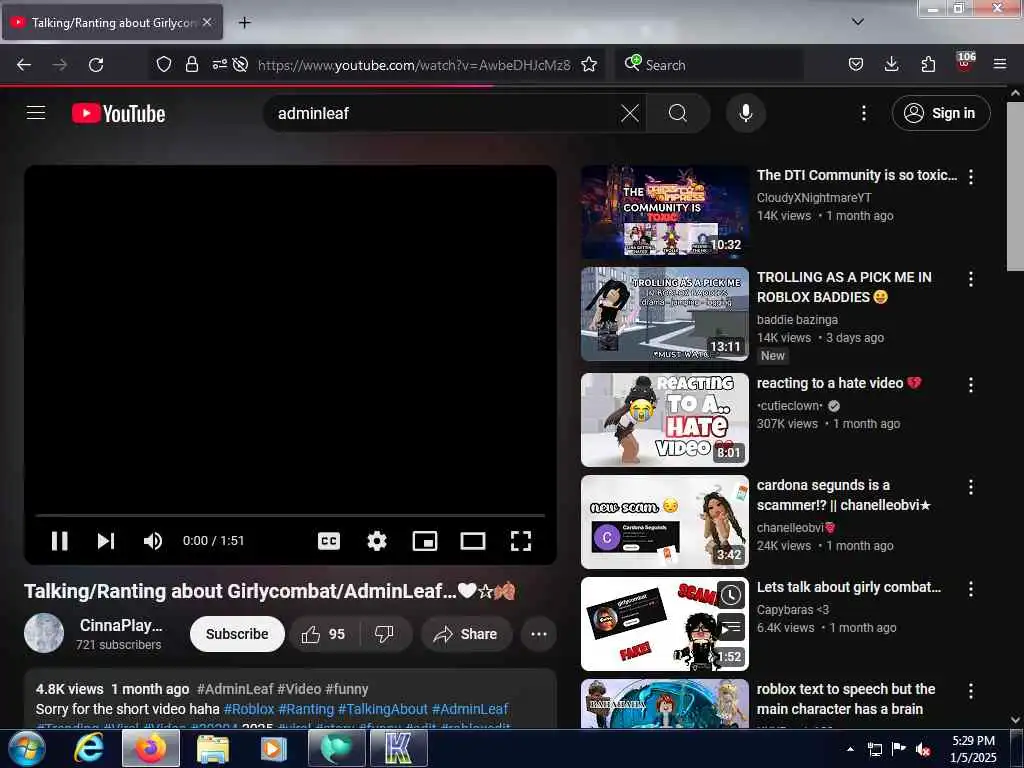List all tabs dropdown arrow
Viewport: 1024px width, 768px height.
click(x=857, y=22)
